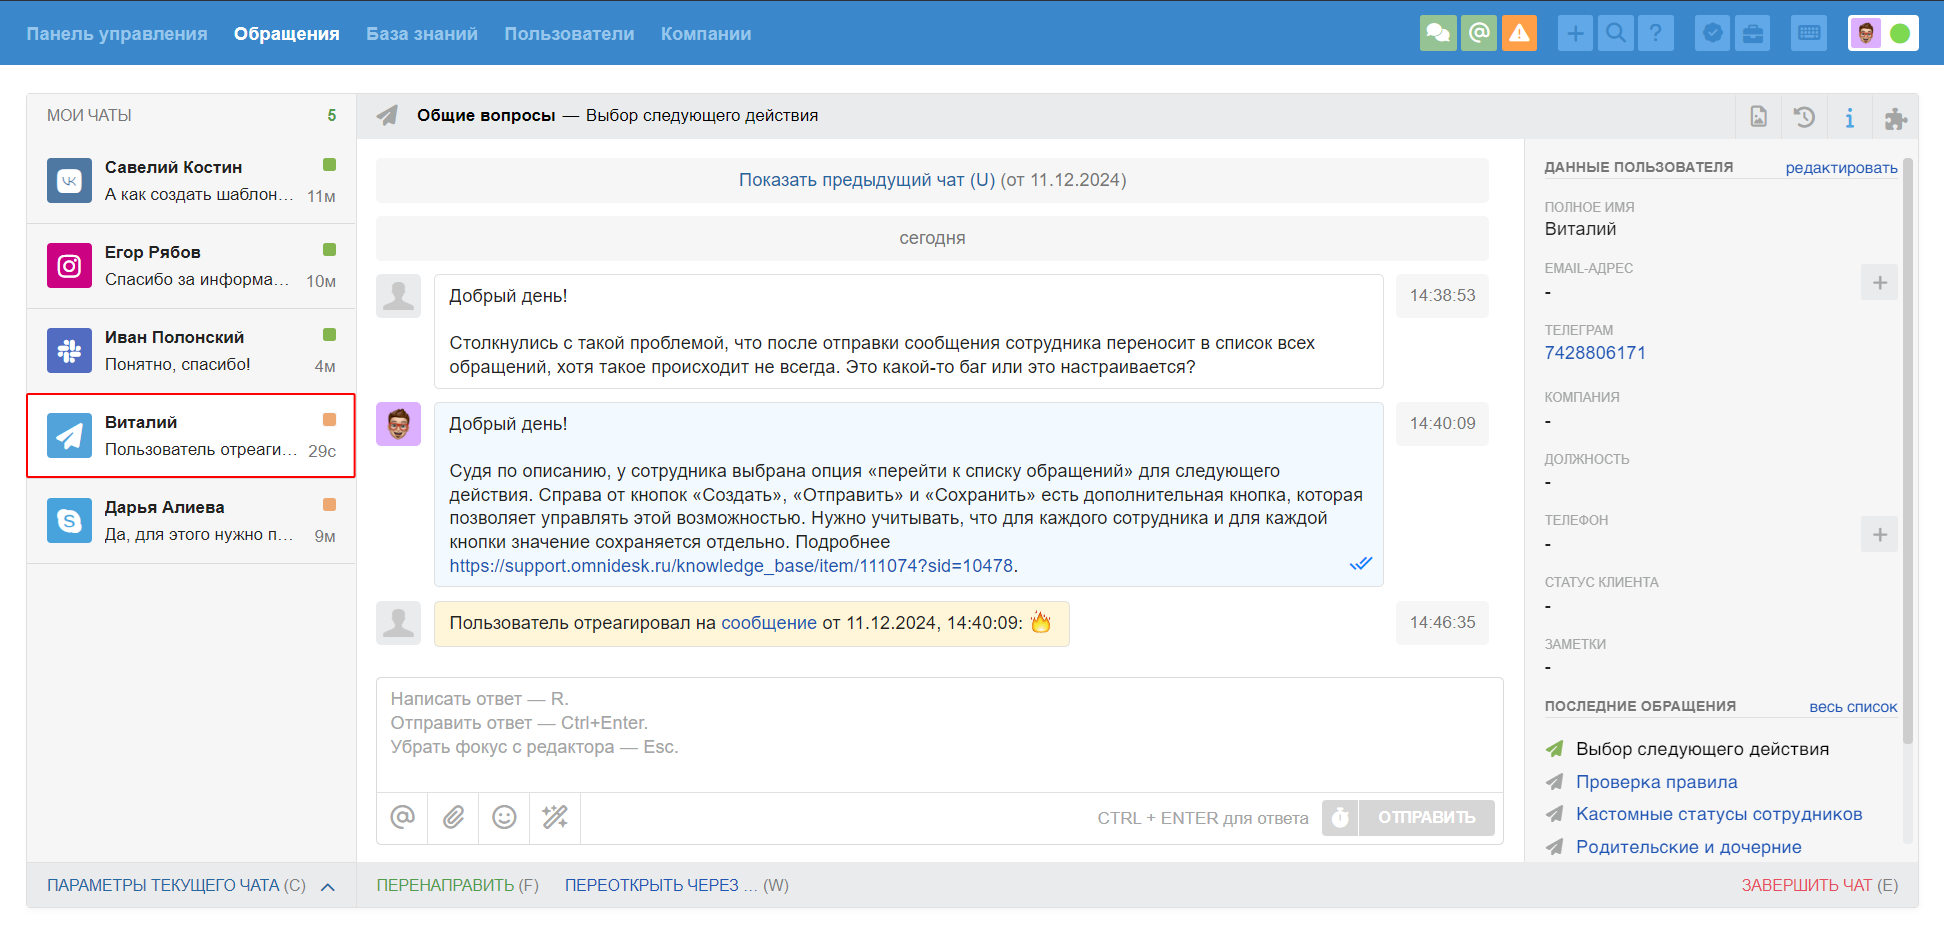Click the user data panel scrollbar

point(1908,450)
